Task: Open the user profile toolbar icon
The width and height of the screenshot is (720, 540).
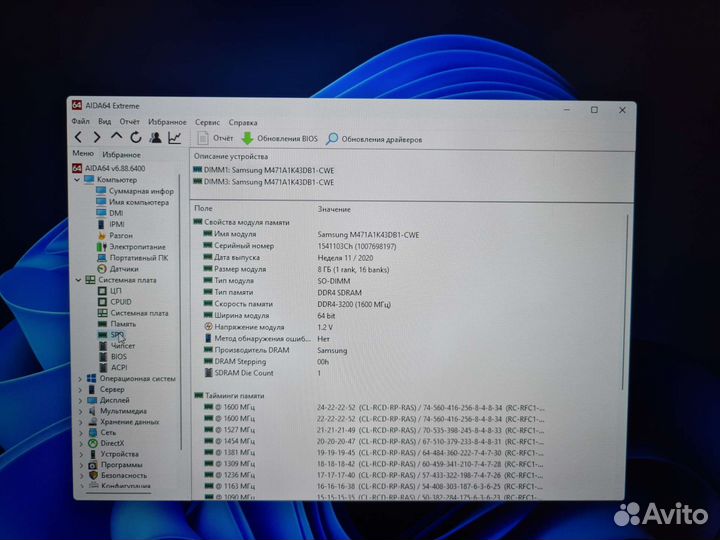Action: click(155, 137)
